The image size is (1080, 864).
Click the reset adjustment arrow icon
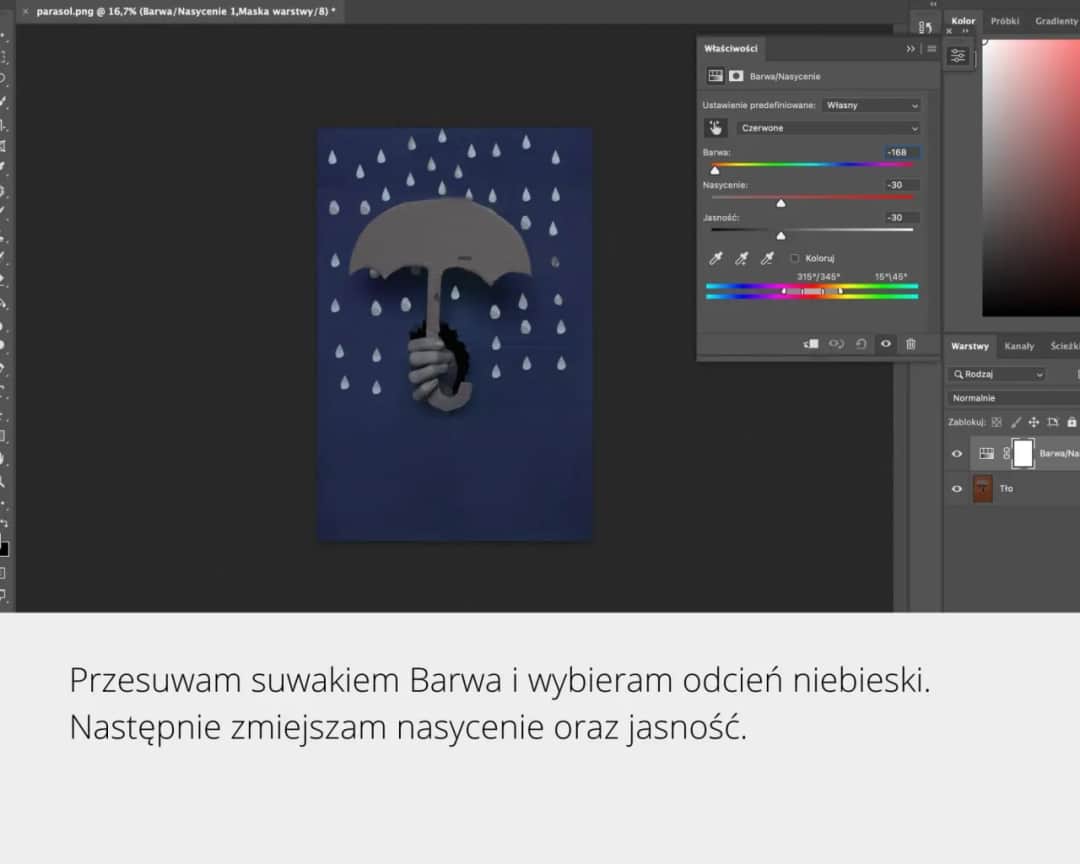pyautogui.click(x=861, y=343)
